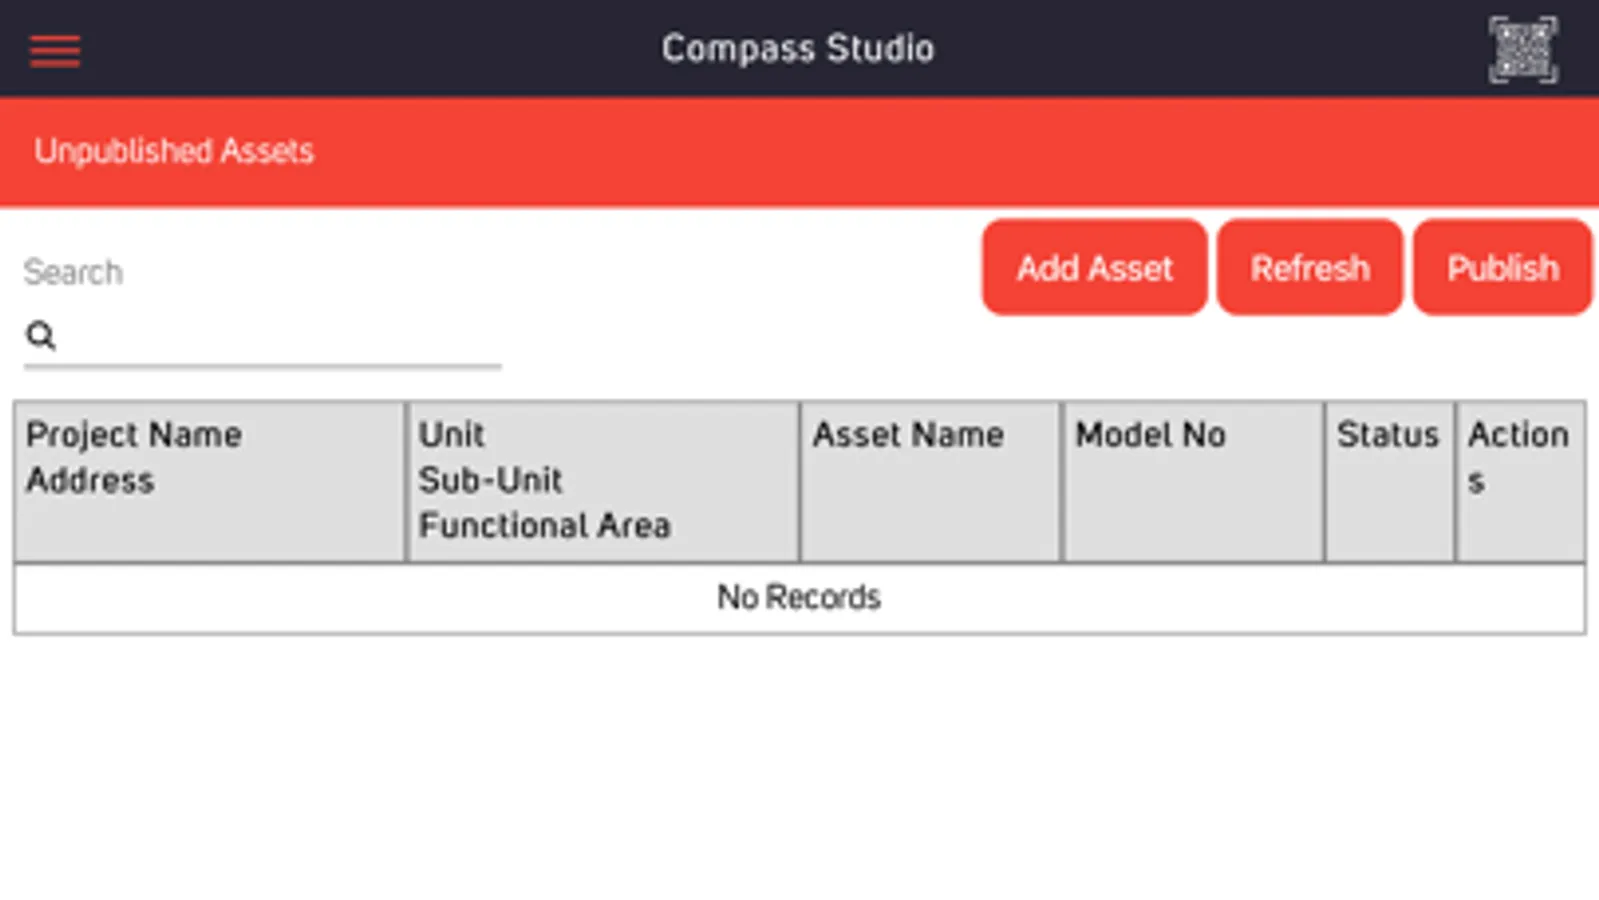Select the Status column header
Image resolution: width=1599 pixels, height=900 pixels.
1387,435
